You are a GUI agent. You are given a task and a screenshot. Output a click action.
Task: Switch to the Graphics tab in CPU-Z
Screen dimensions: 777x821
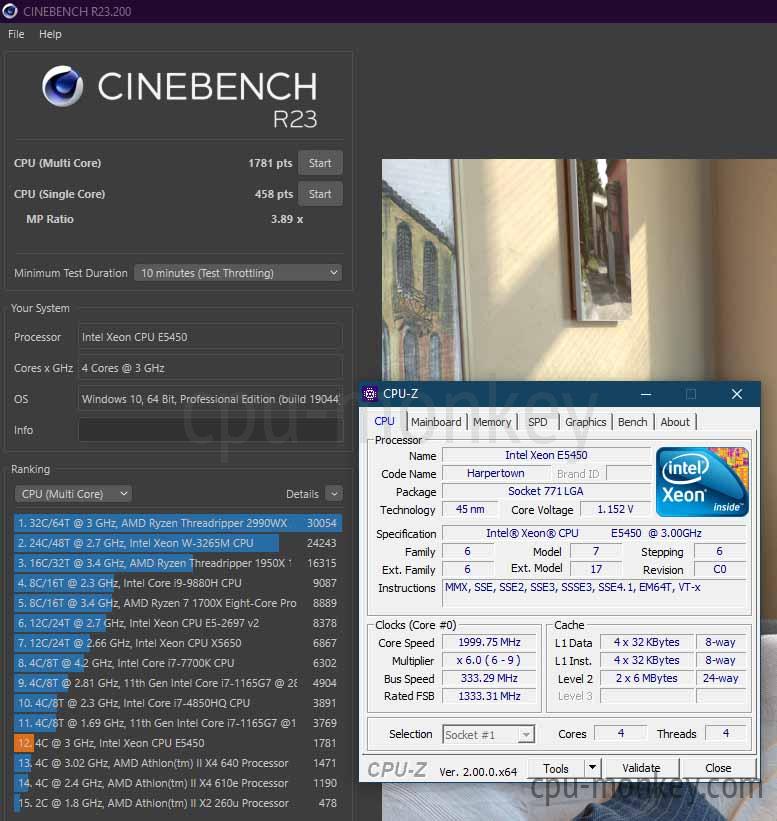[x=585, y=422]
